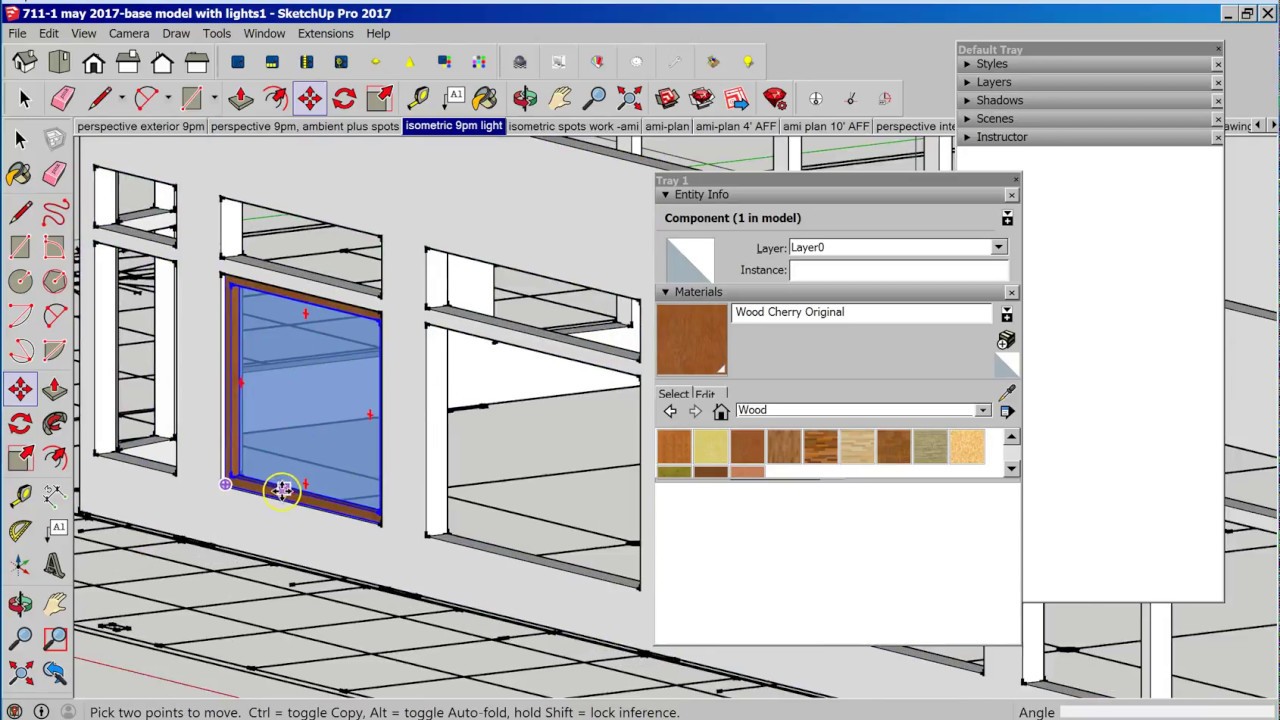Switch to scene tab "perspective exterior 9pm"
This screenshot has height=720, width=1280.
point(140,126)
